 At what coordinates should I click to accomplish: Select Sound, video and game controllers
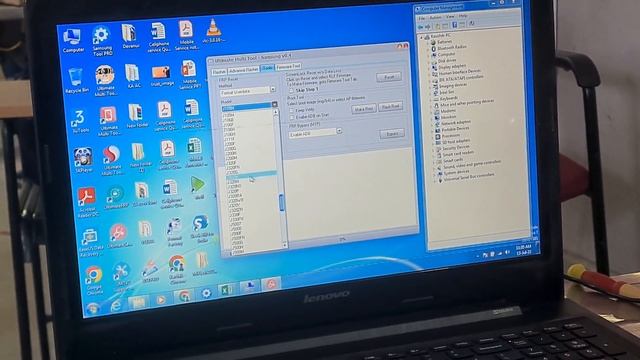coord(472,164)
